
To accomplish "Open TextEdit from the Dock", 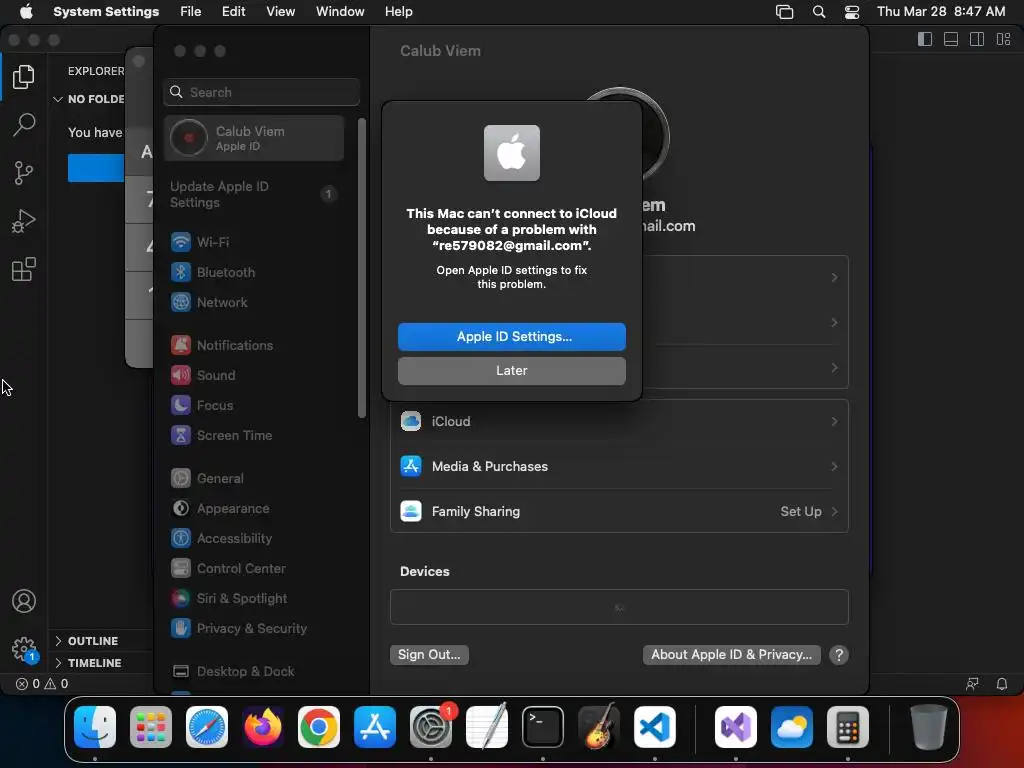I will [x=487, y=726].
